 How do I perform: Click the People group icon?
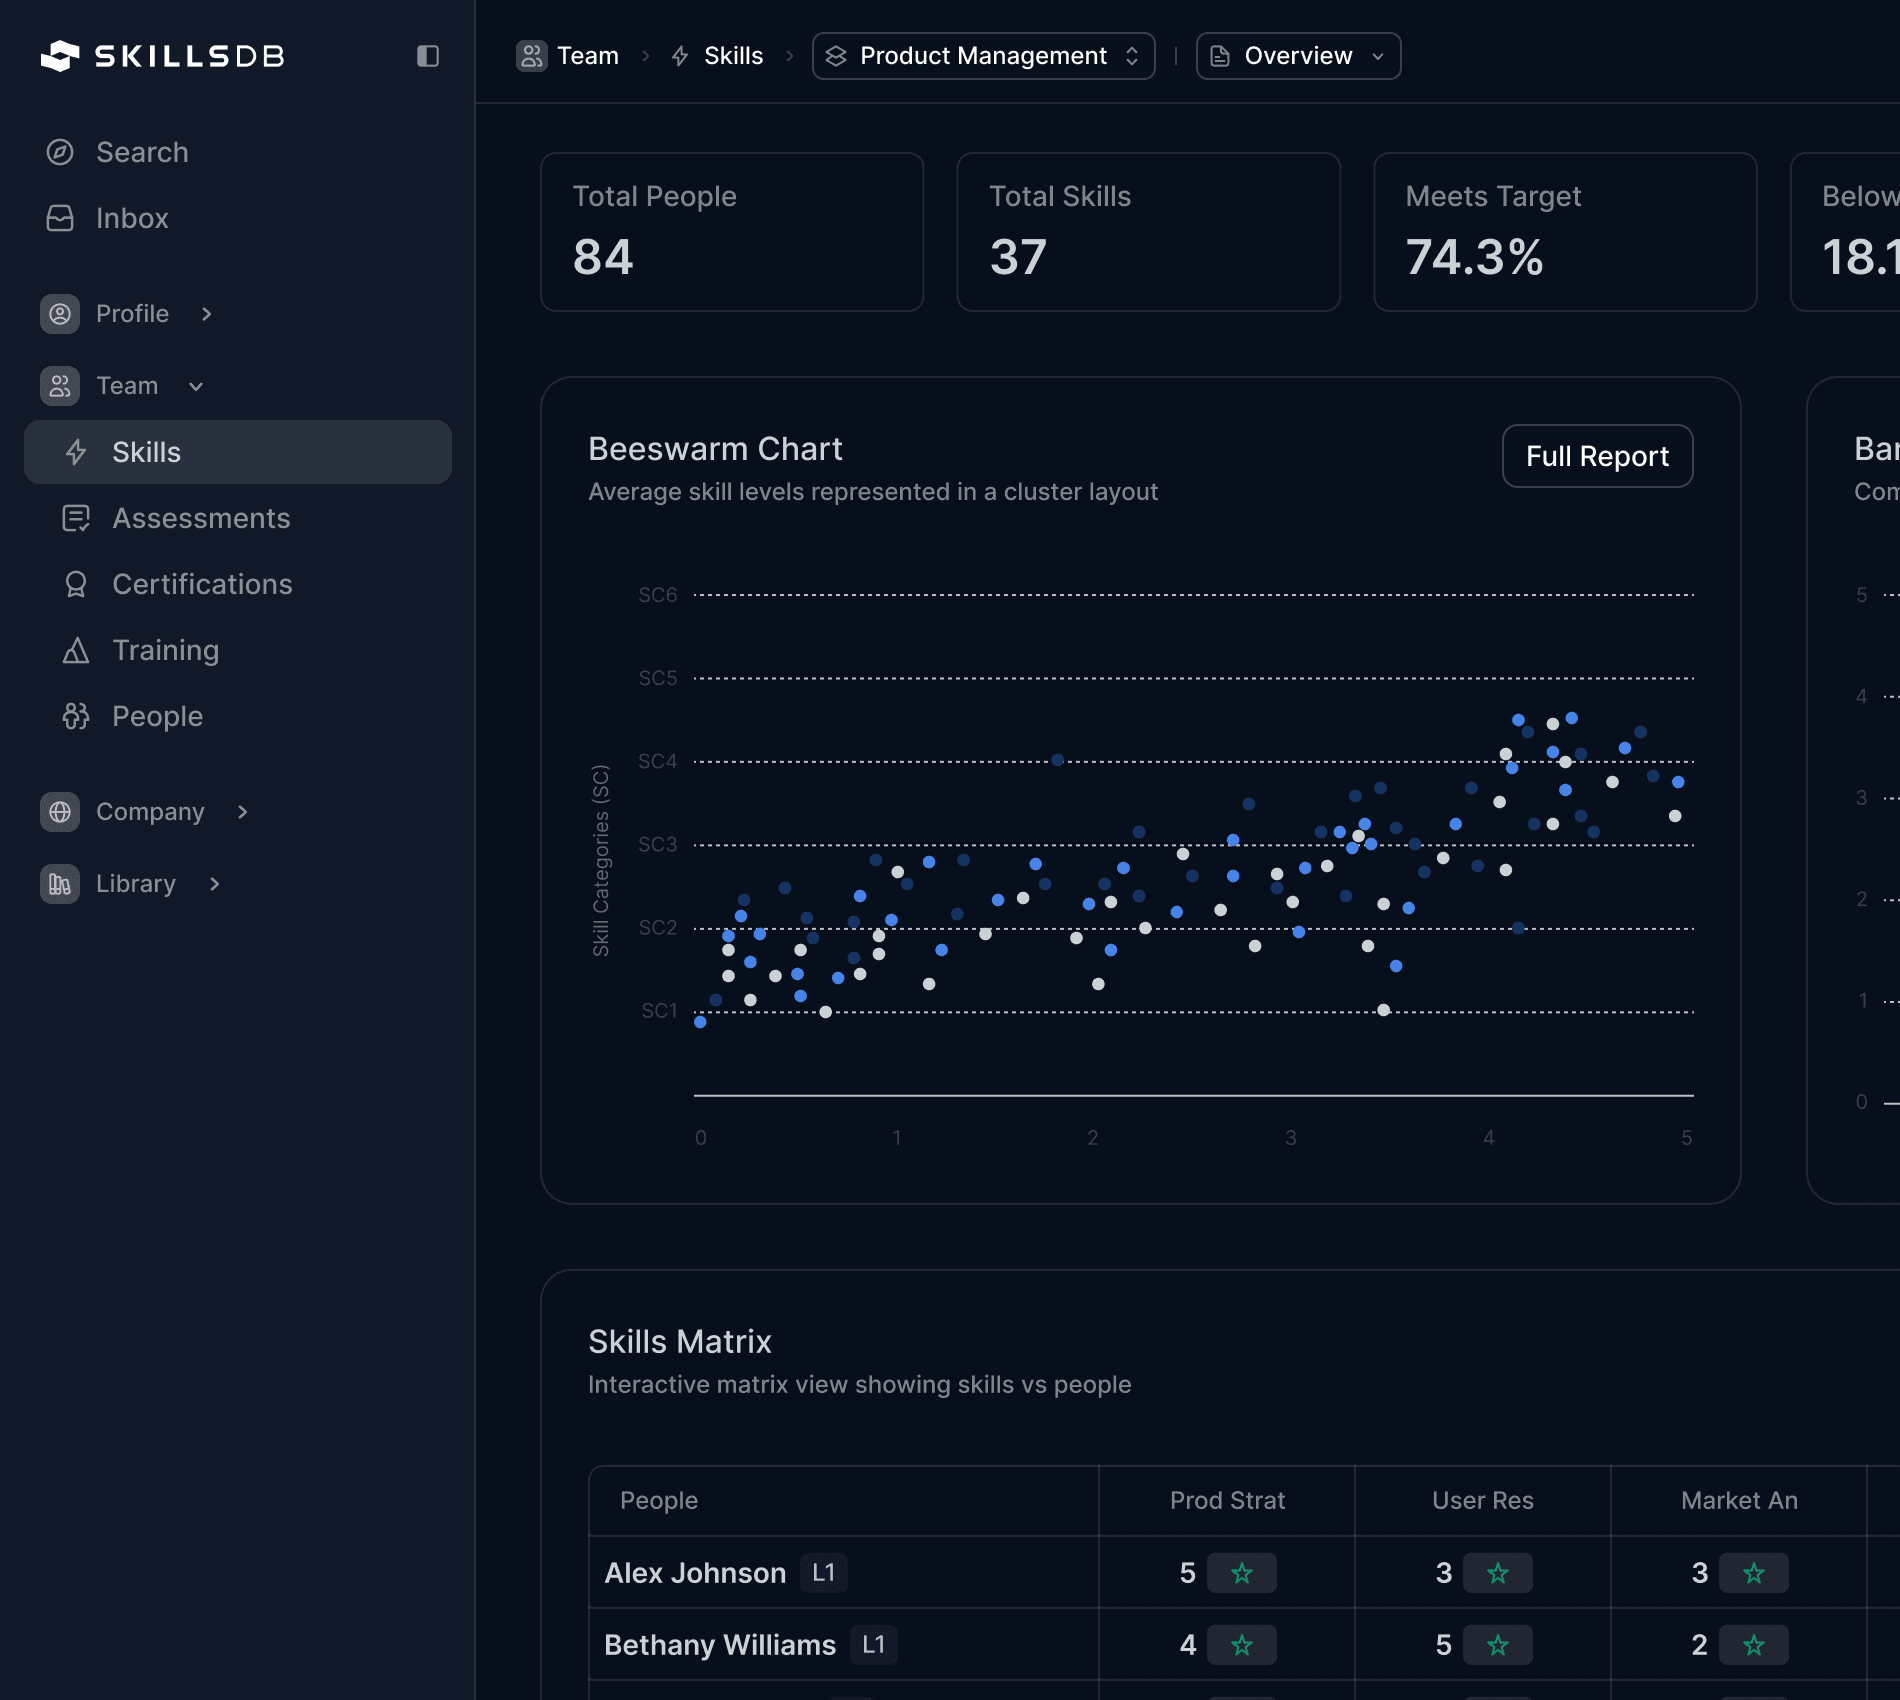pyautogui.click(x=76, y=716)
